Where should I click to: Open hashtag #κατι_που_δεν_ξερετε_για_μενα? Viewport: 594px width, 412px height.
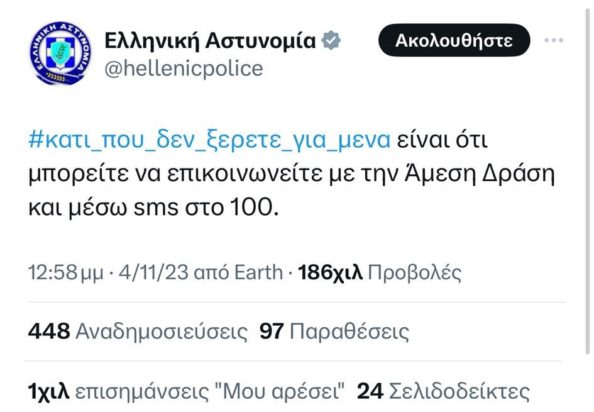pyautogui.click(x=209, y=140)
